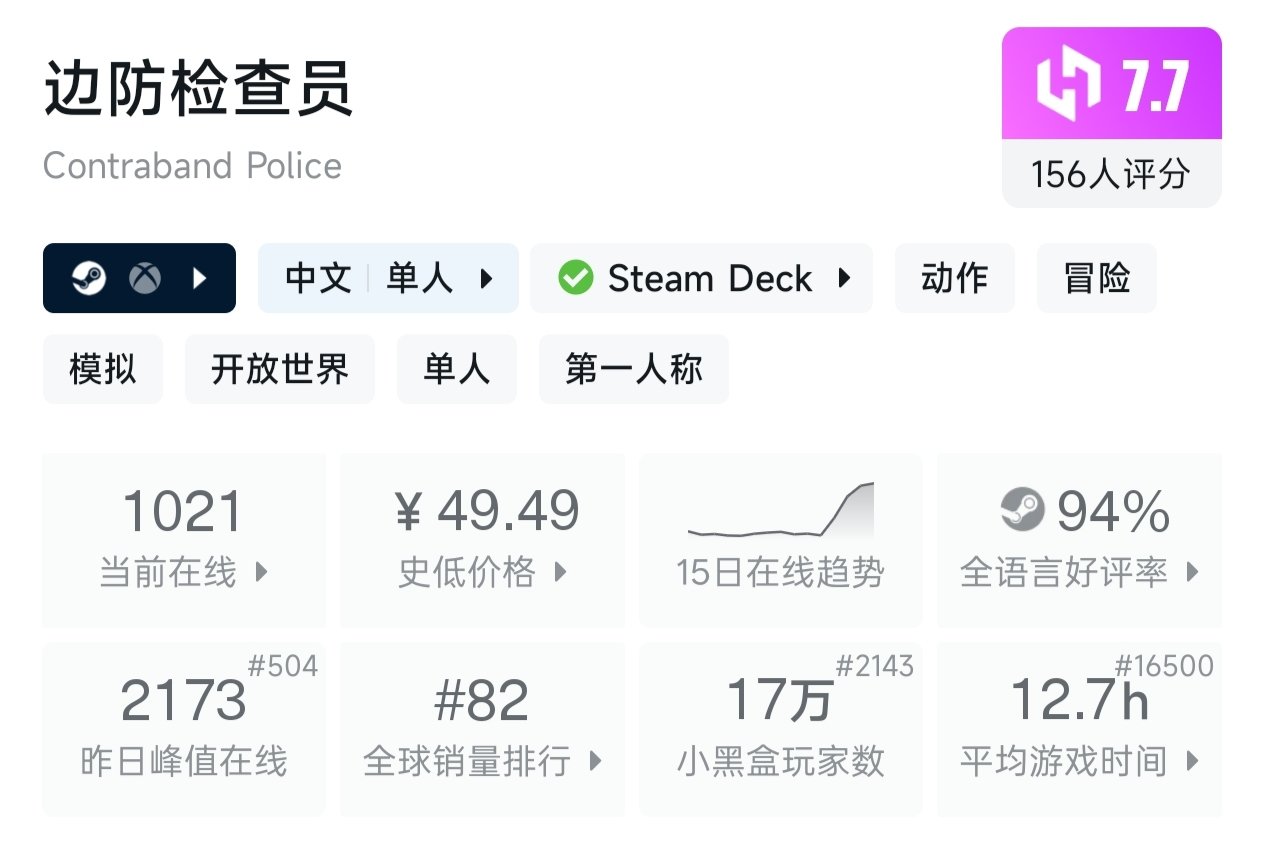View the 156人评分 rating count
Viewport: 1264px width, 842px height.
[1111, 174]
